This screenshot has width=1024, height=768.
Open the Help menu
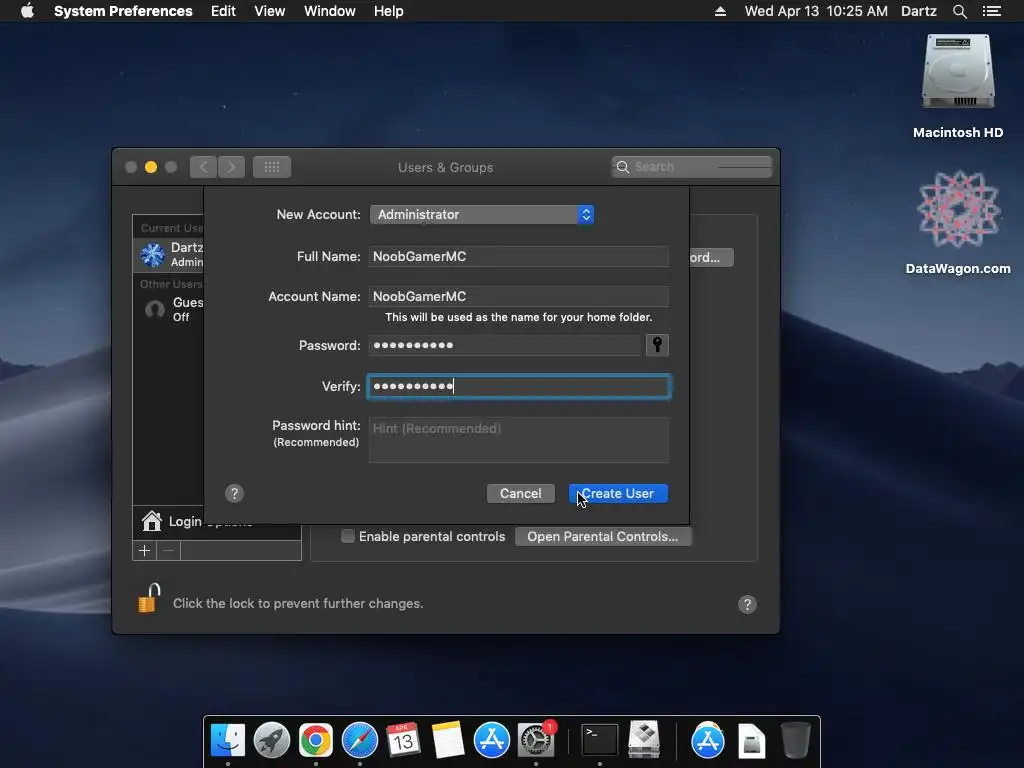click(x=388, y=11)
